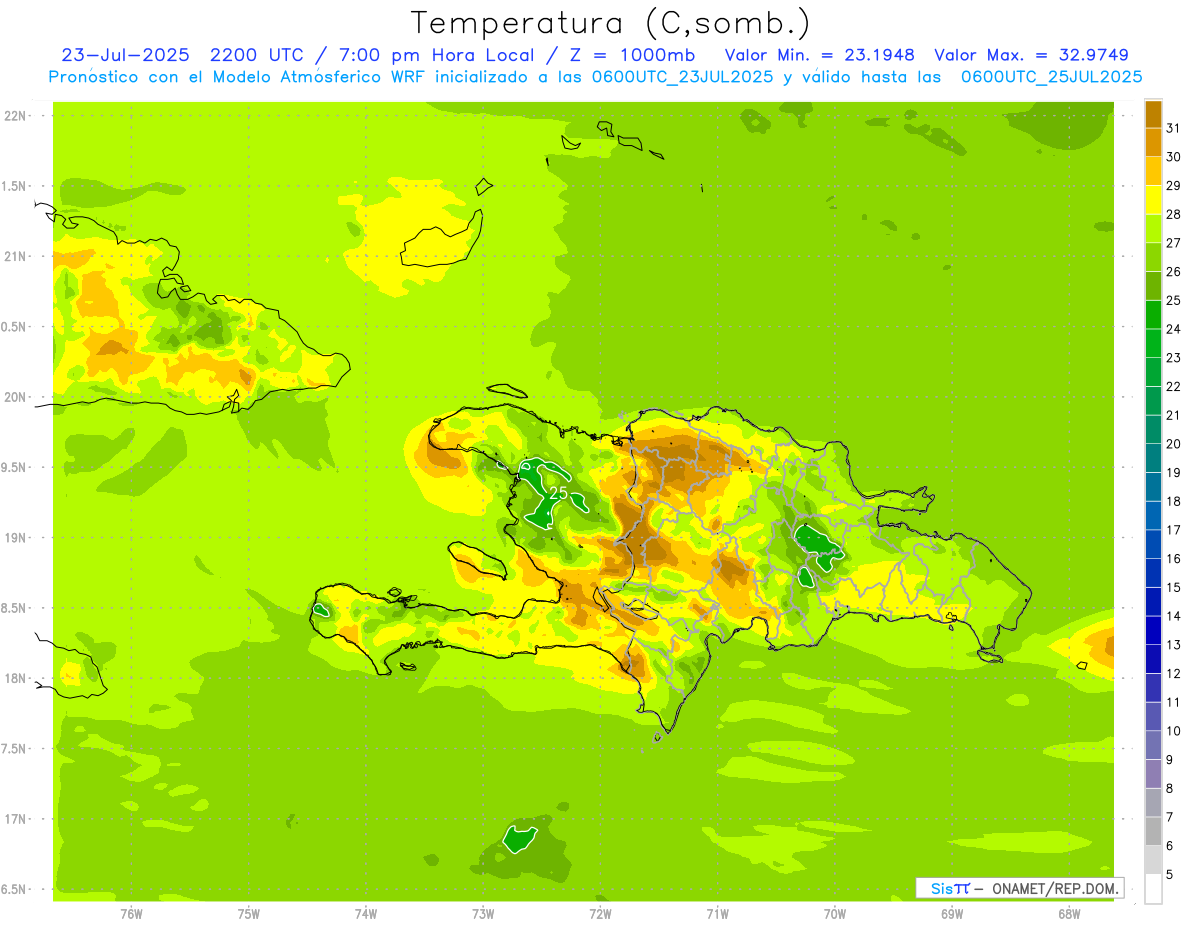Click the '22N' latitude axis label

point(15,116)
